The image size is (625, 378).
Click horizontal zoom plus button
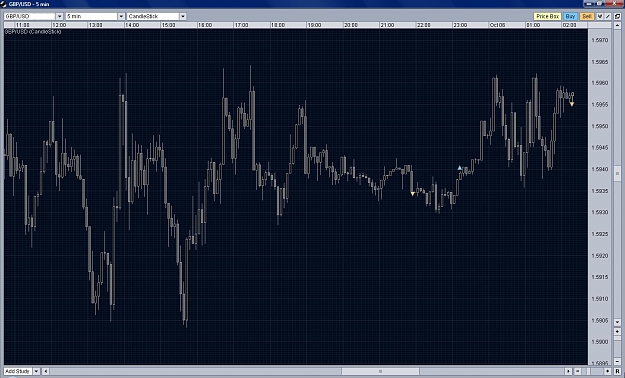607,371
